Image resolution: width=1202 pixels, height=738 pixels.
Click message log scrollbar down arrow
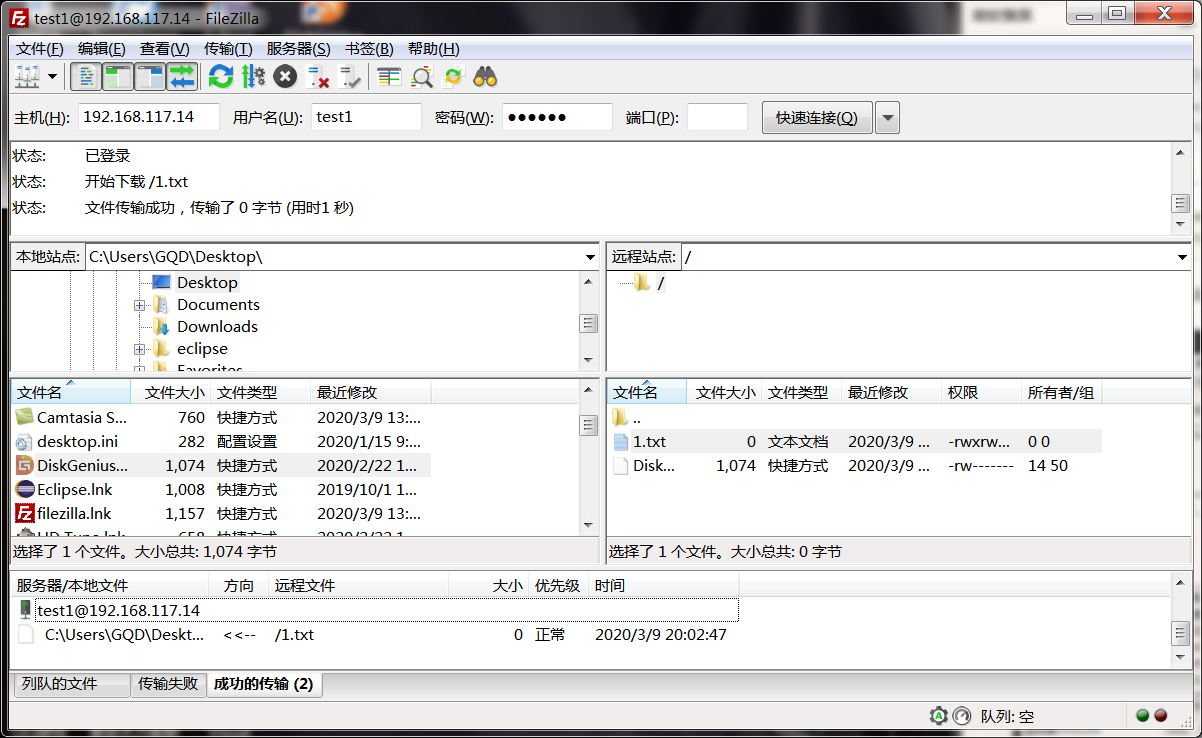1181,225
